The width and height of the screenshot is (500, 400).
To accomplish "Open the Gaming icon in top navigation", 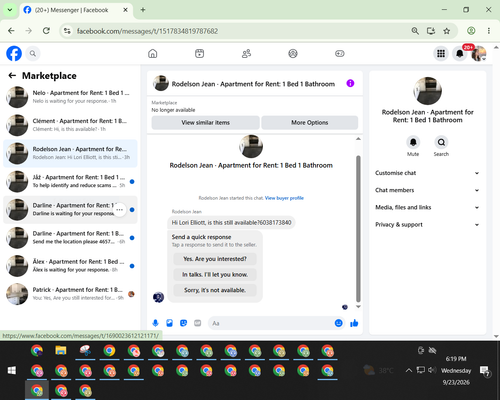I will pyautogui.click(x=340, y=53).
